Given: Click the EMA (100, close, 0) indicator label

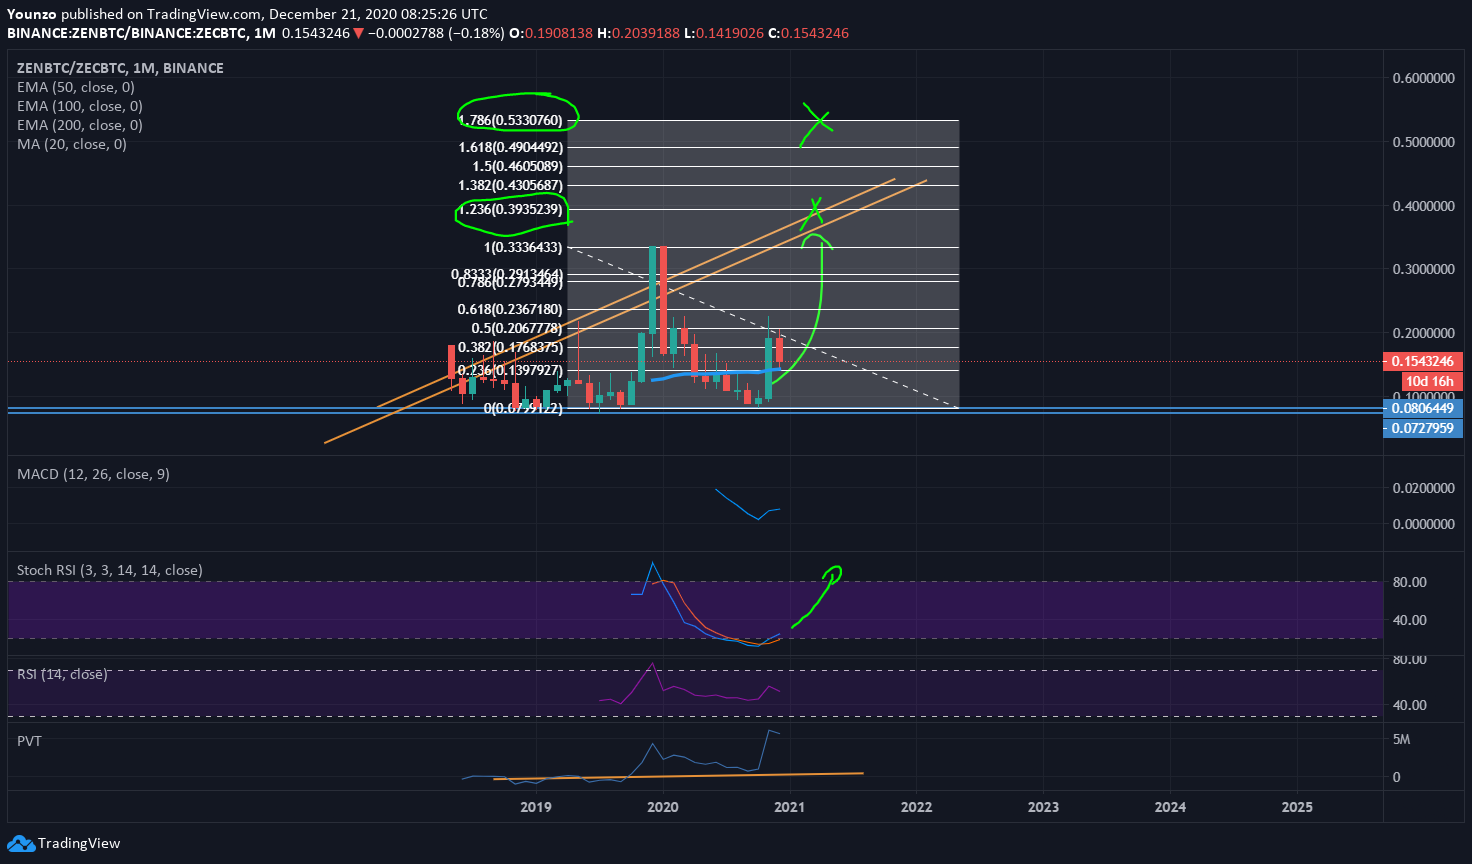Looking at the screenshot, I should (x=80, y=106).
